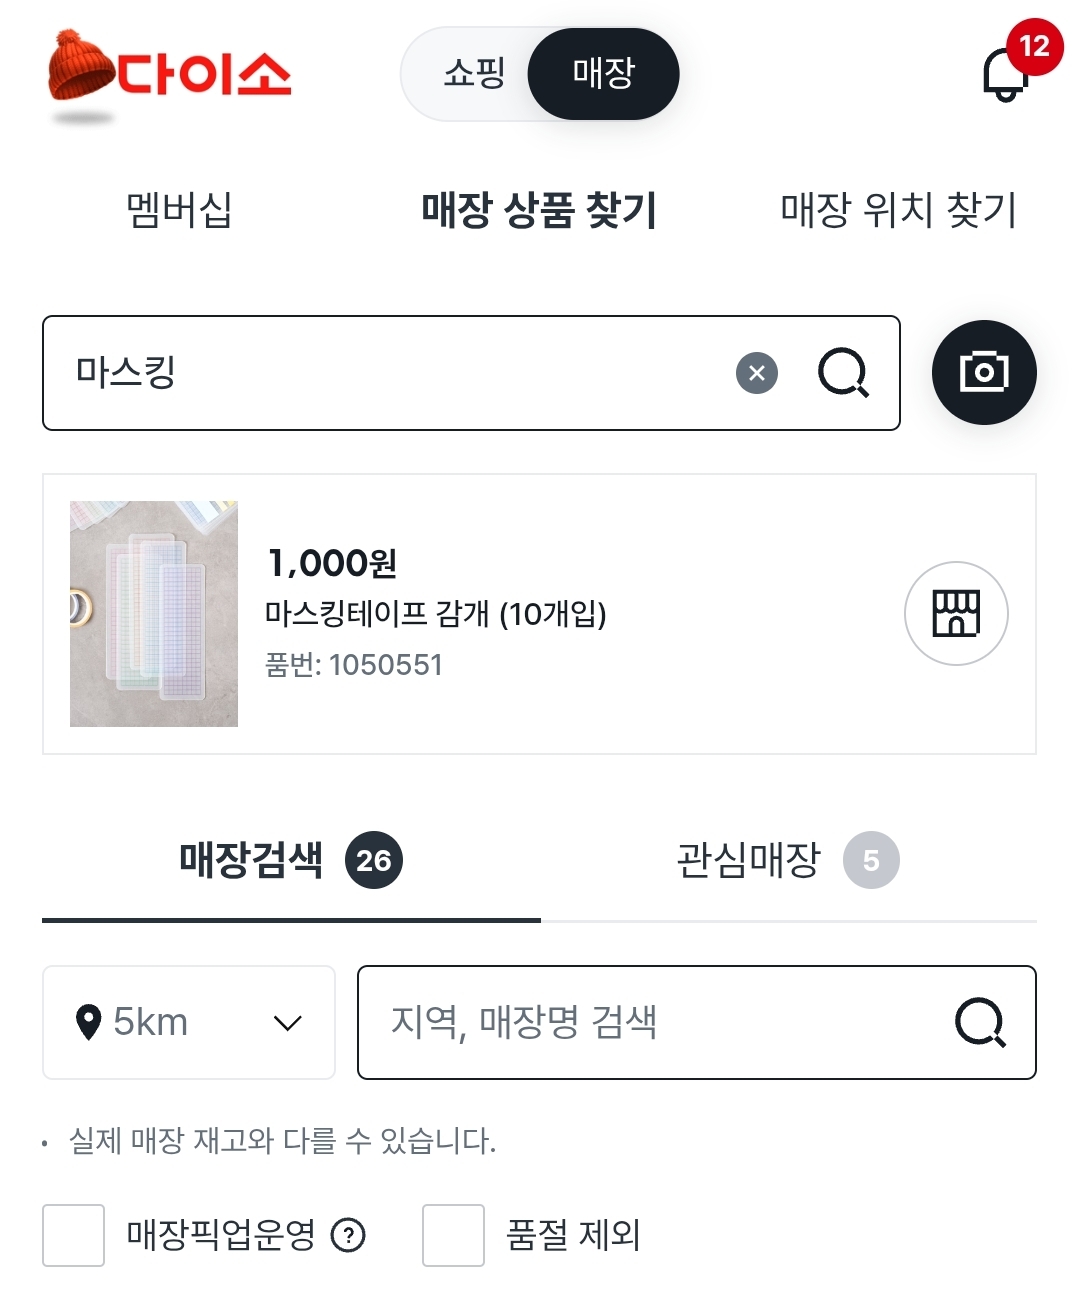Click the location pin icon
The height and width of the screenshot is (1302, 1080).
click(x=89, y=1022)
